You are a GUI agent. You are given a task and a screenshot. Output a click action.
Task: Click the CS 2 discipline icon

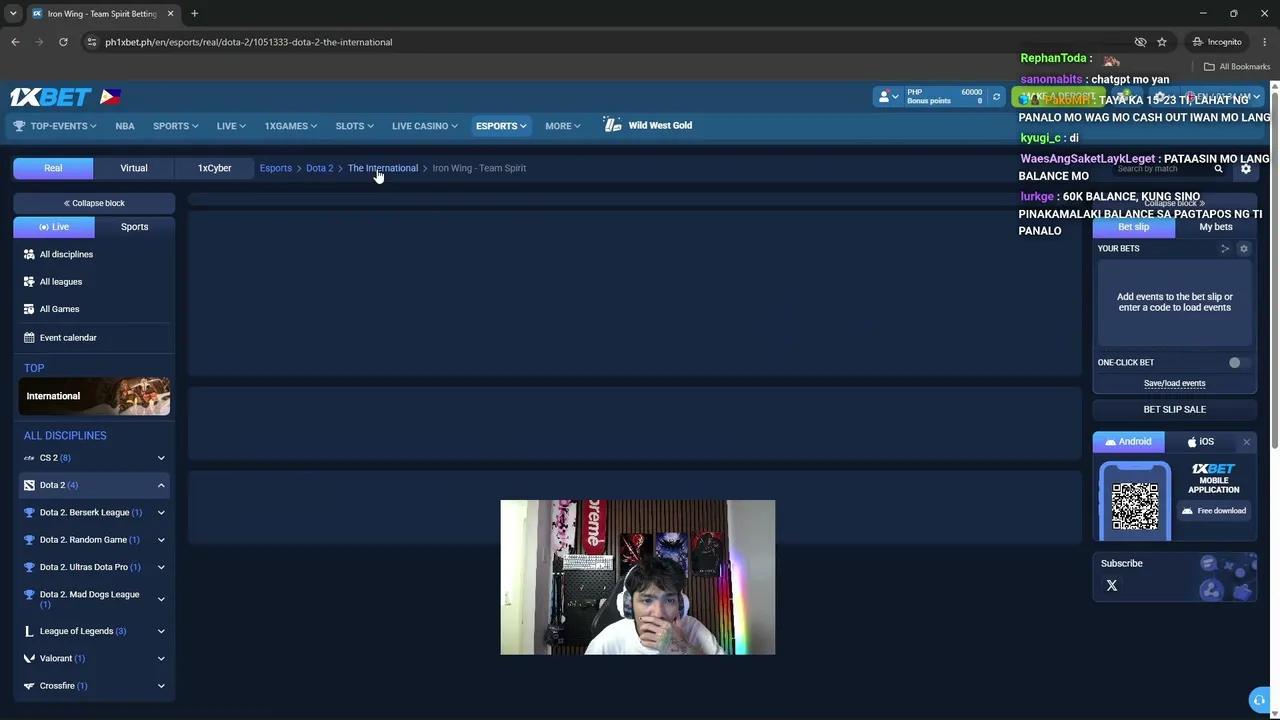click(x=29, y=458)
